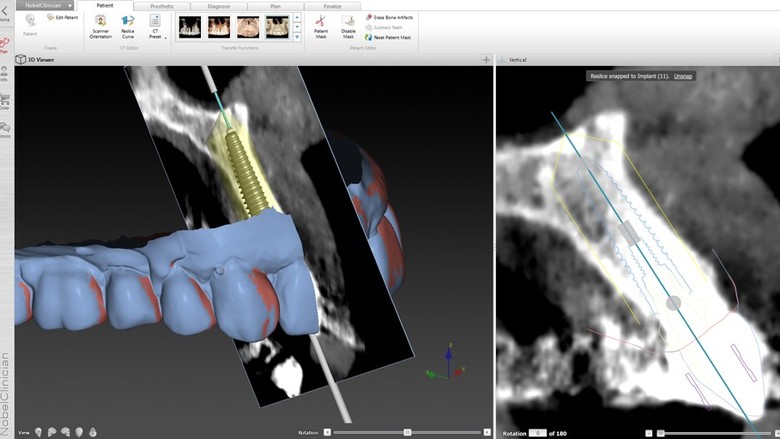Open the Info module in left sidebar
The height and width of the screenshot is (439, 780).
5,72
